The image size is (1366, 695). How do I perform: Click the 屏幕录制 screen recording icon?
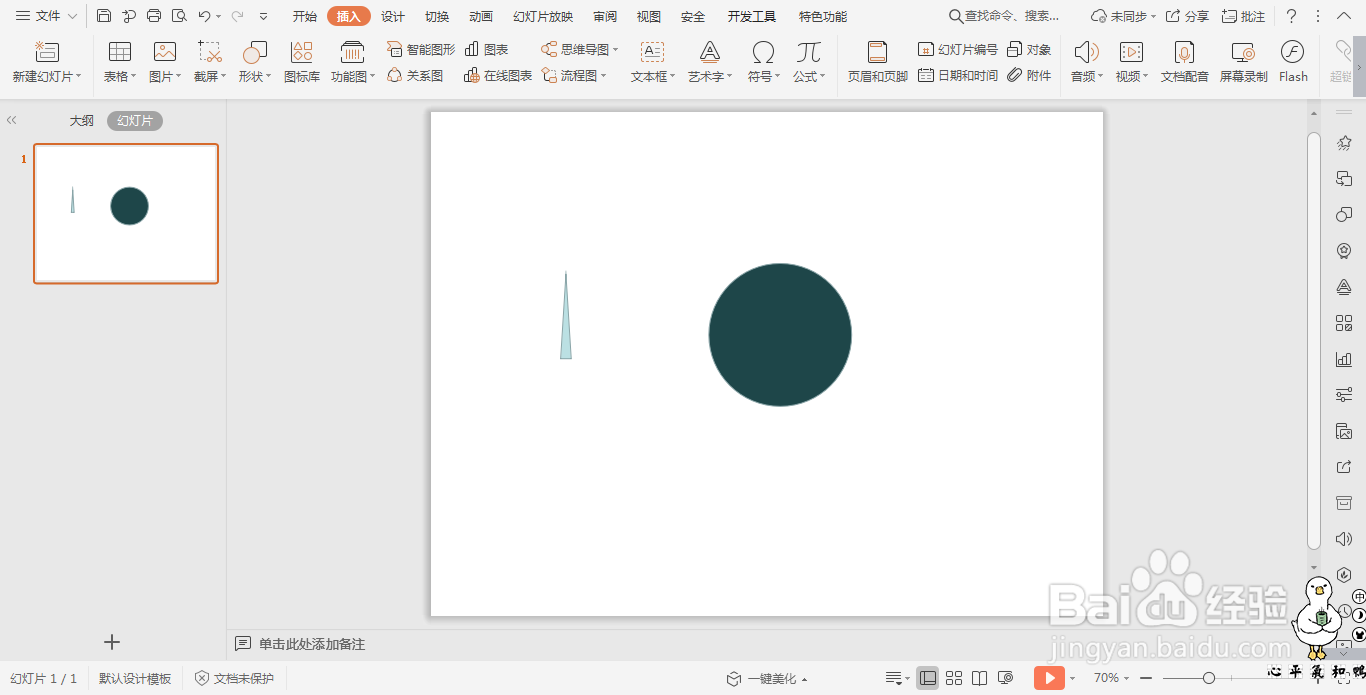coord(1243,52)
